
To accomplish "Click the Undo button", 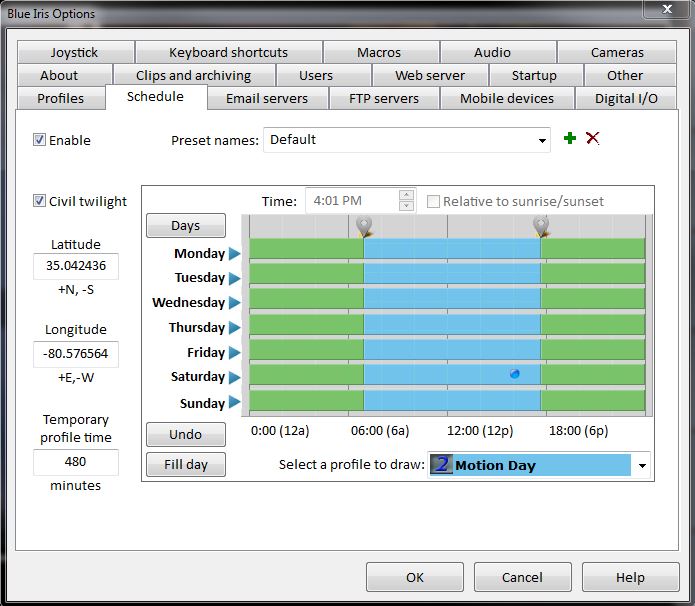I will [x=186, y=434].
